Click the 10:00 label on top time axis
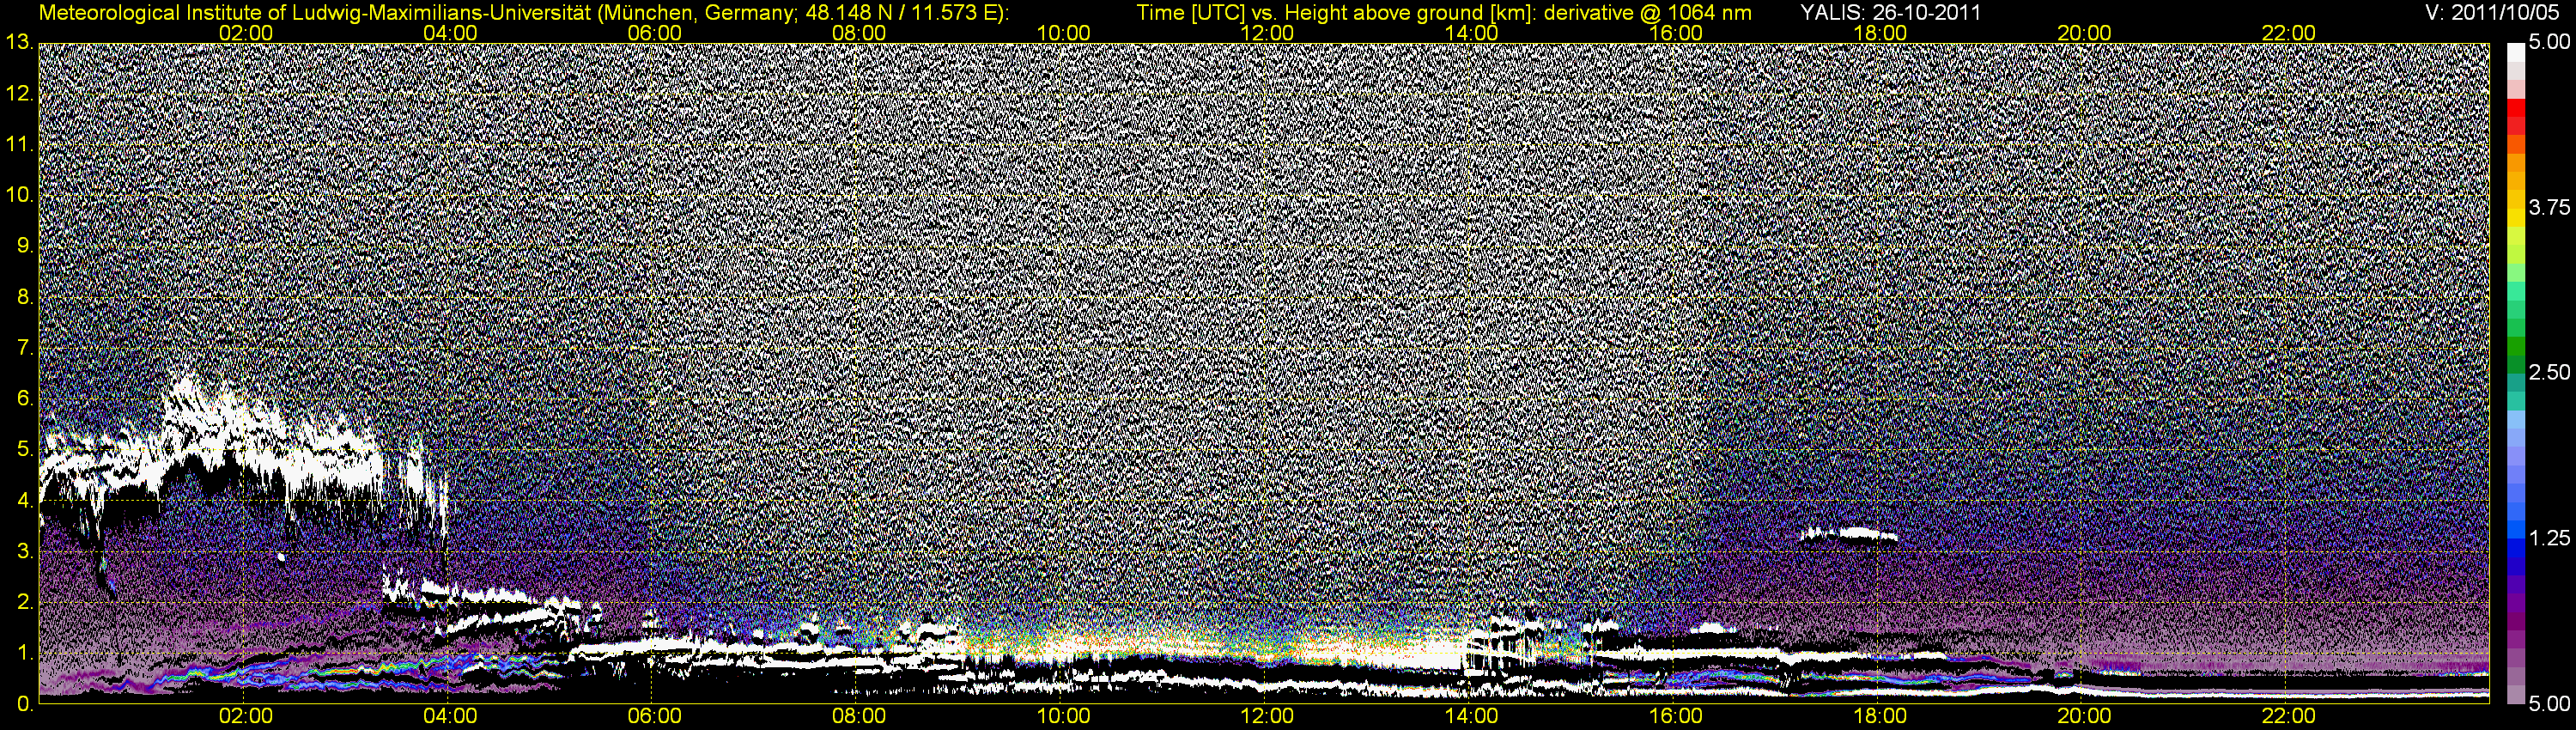Screen dimensions: 2576x730 1063,33
